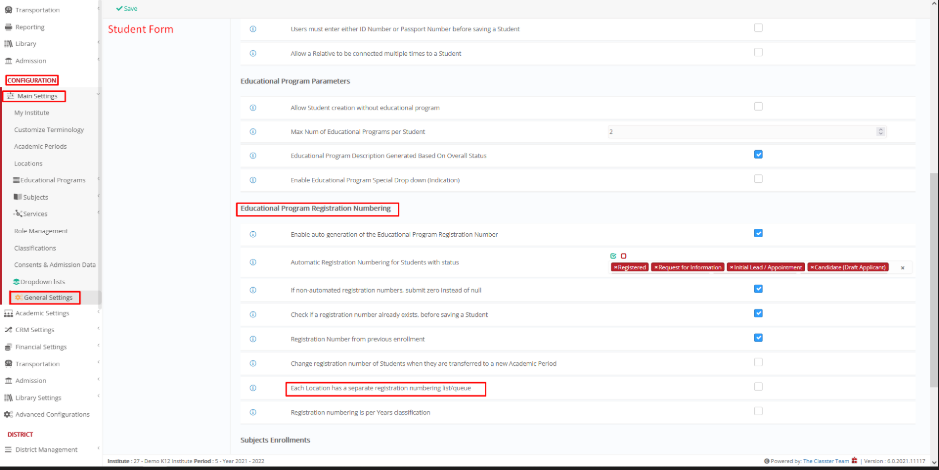Click info icon for Max Num of Educational Programs
Screen dimensions: 939x470
(x=253, y=132)
